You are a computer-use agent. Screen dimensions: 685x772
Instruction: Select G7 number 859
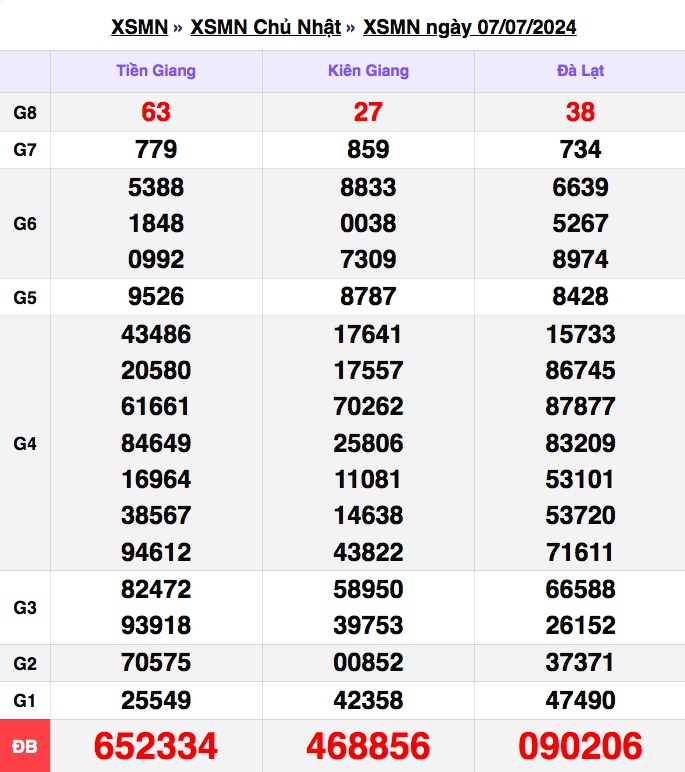[368, 149]
